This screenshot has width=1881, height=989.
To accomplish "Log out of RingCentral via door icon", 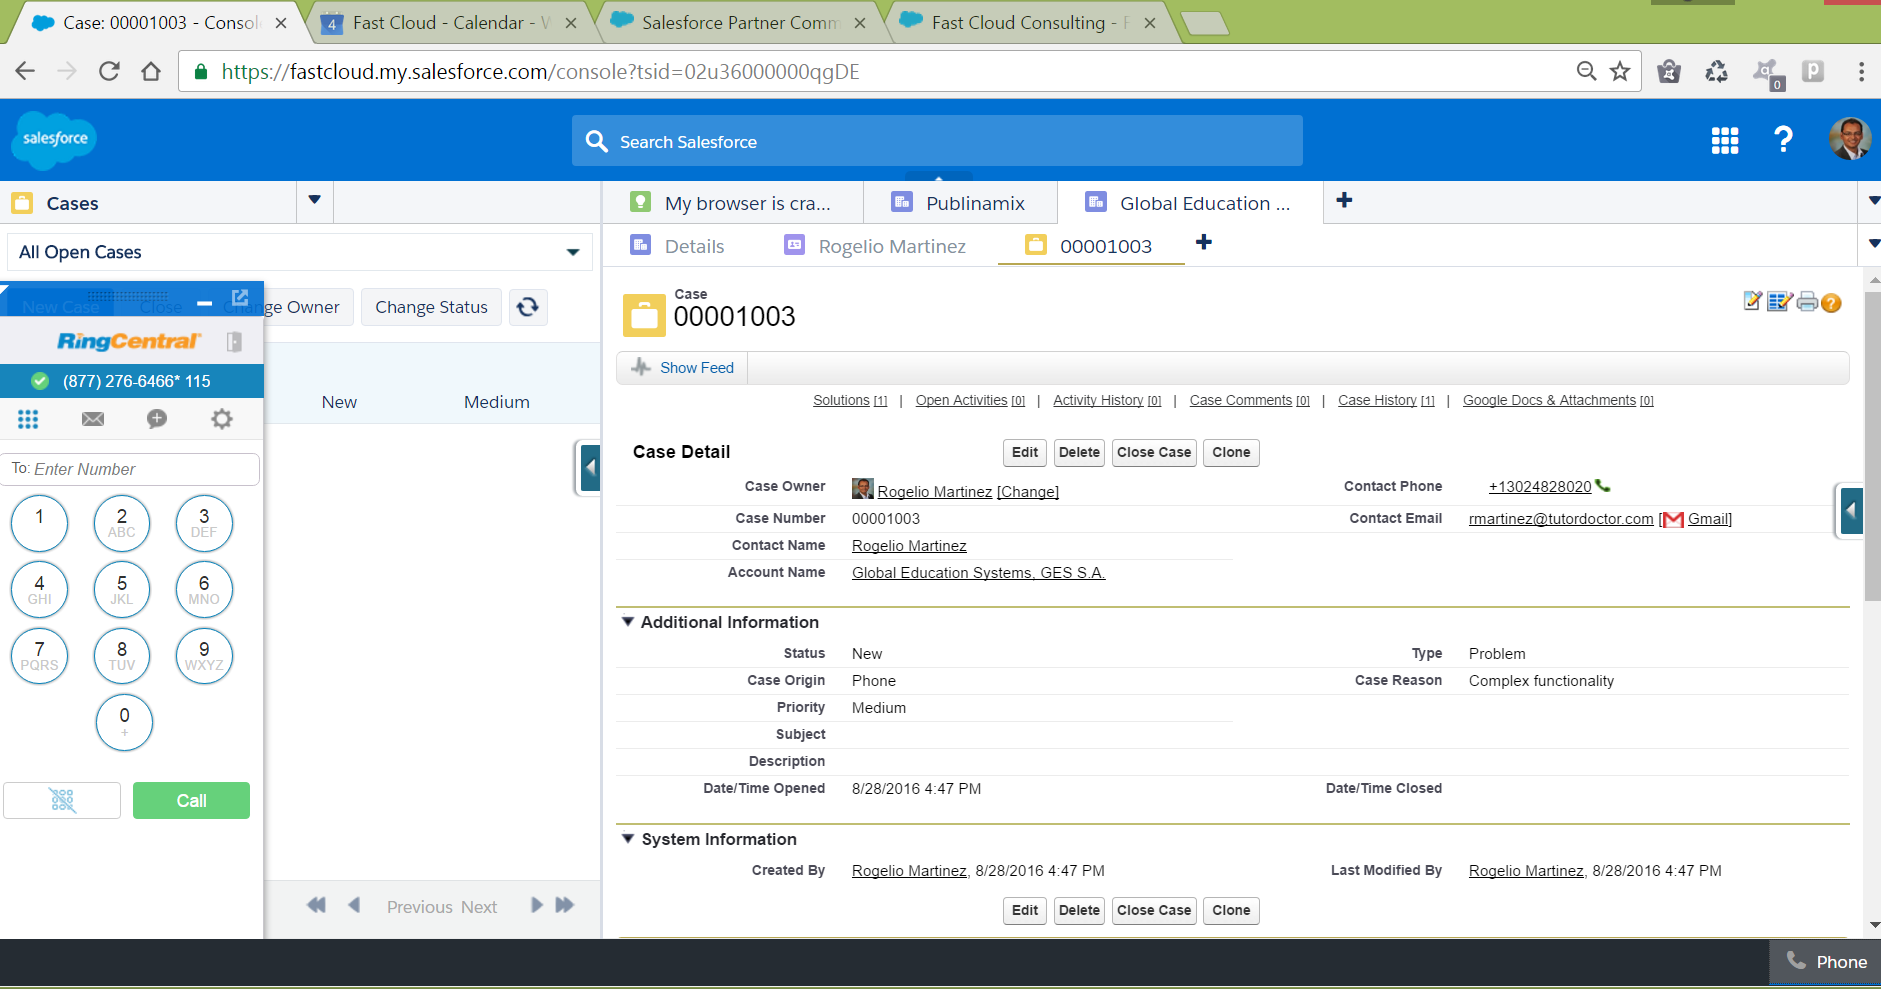I will 234,342.
